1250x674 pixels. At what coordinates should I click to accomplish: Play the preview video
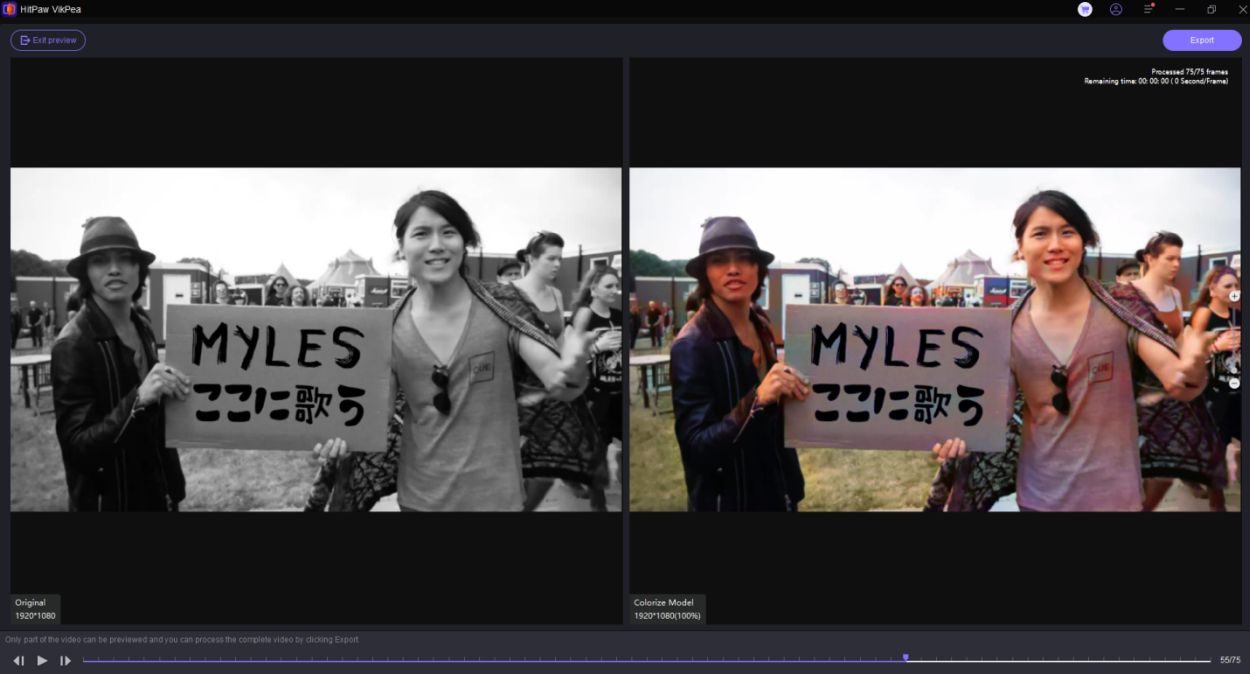[42, 660]
